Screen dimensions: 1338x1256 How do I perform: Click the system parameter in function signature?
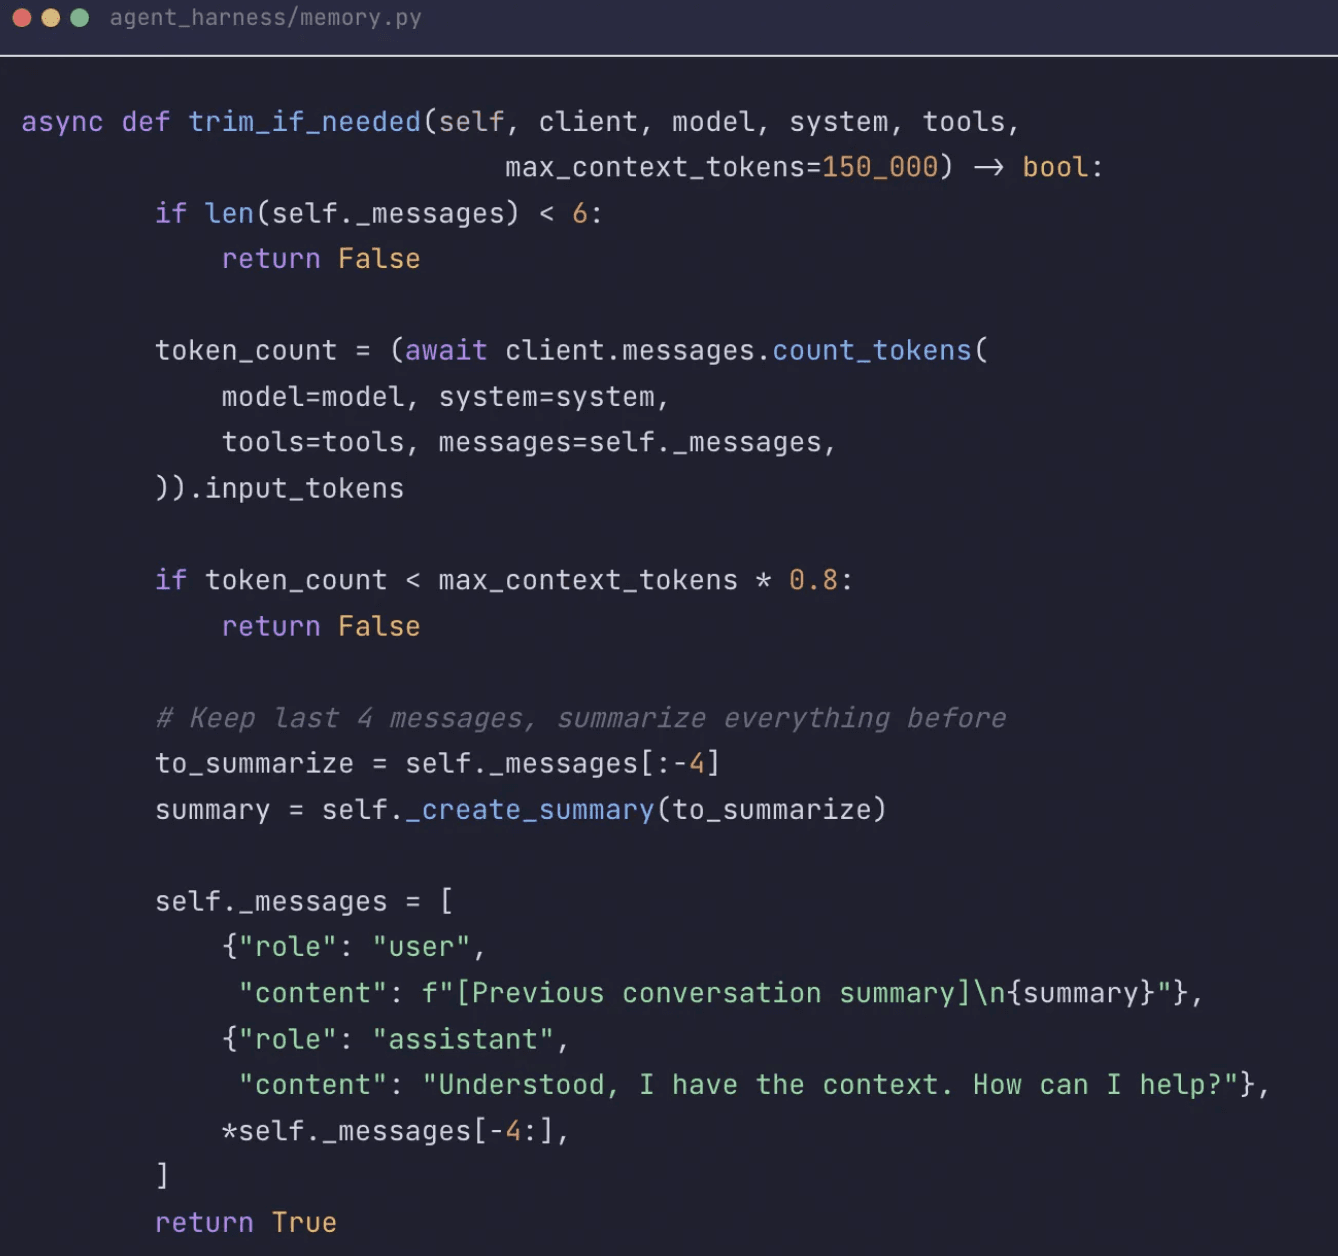[838, 122]
